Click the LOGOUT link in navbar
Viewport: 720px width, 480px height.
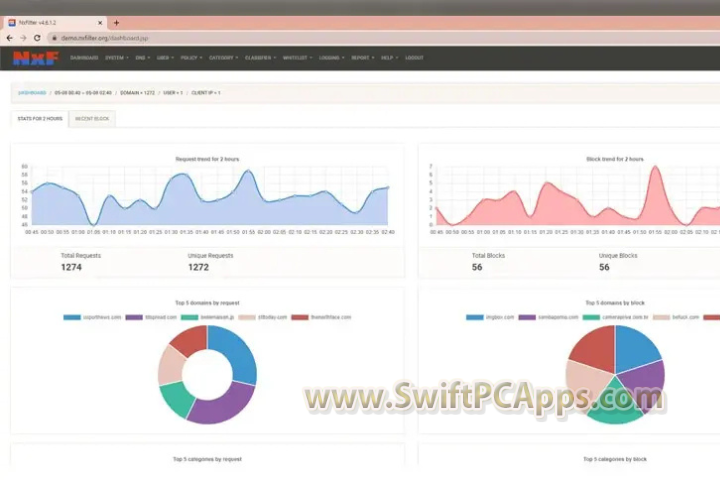[414, 58]
